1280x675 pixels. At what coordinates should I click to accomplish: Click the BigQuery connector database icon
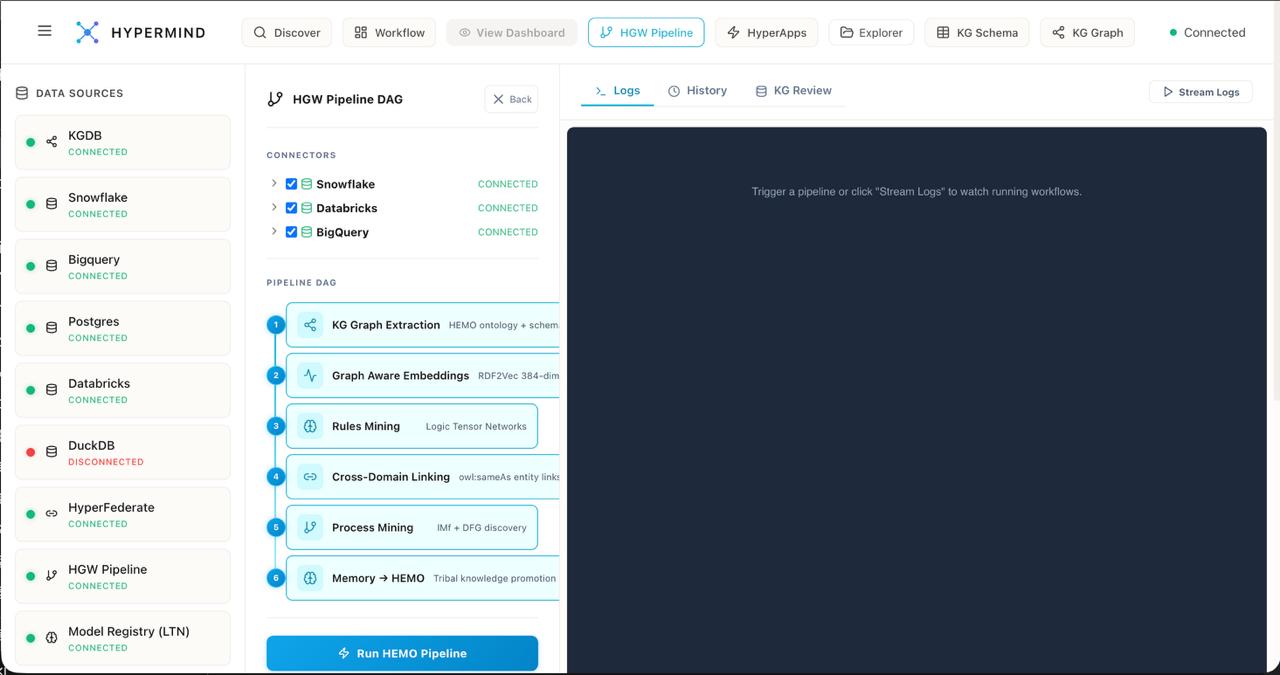pos(307,232)
